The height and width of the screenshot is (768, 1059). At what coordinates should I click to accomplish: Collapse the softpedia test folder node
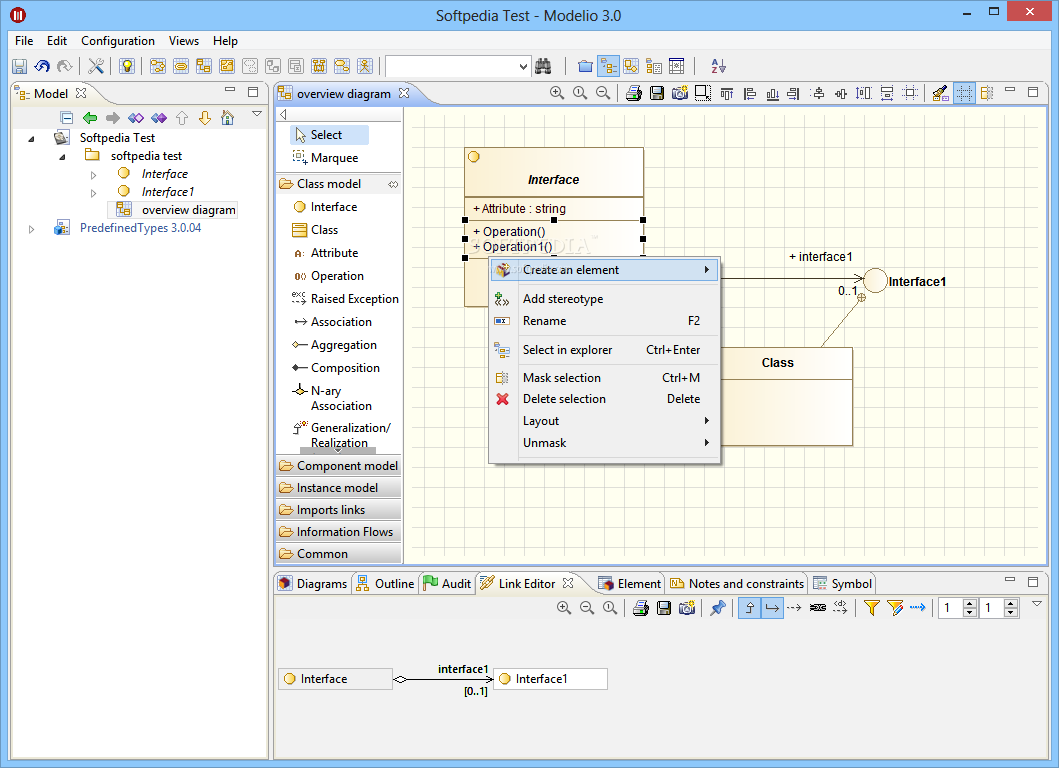62,157
